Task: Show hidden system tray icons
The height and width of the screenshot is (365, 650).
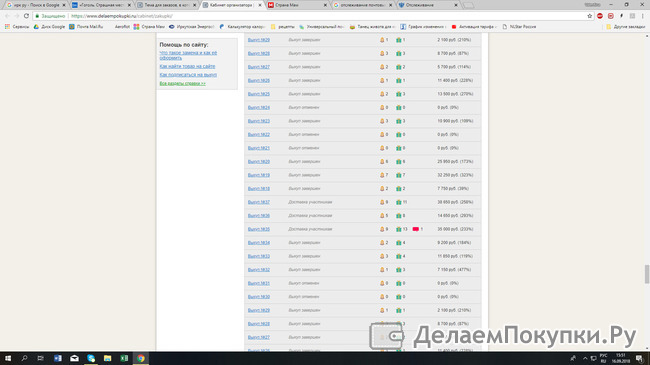Action: pyautogui.click(x=585, y=358)
